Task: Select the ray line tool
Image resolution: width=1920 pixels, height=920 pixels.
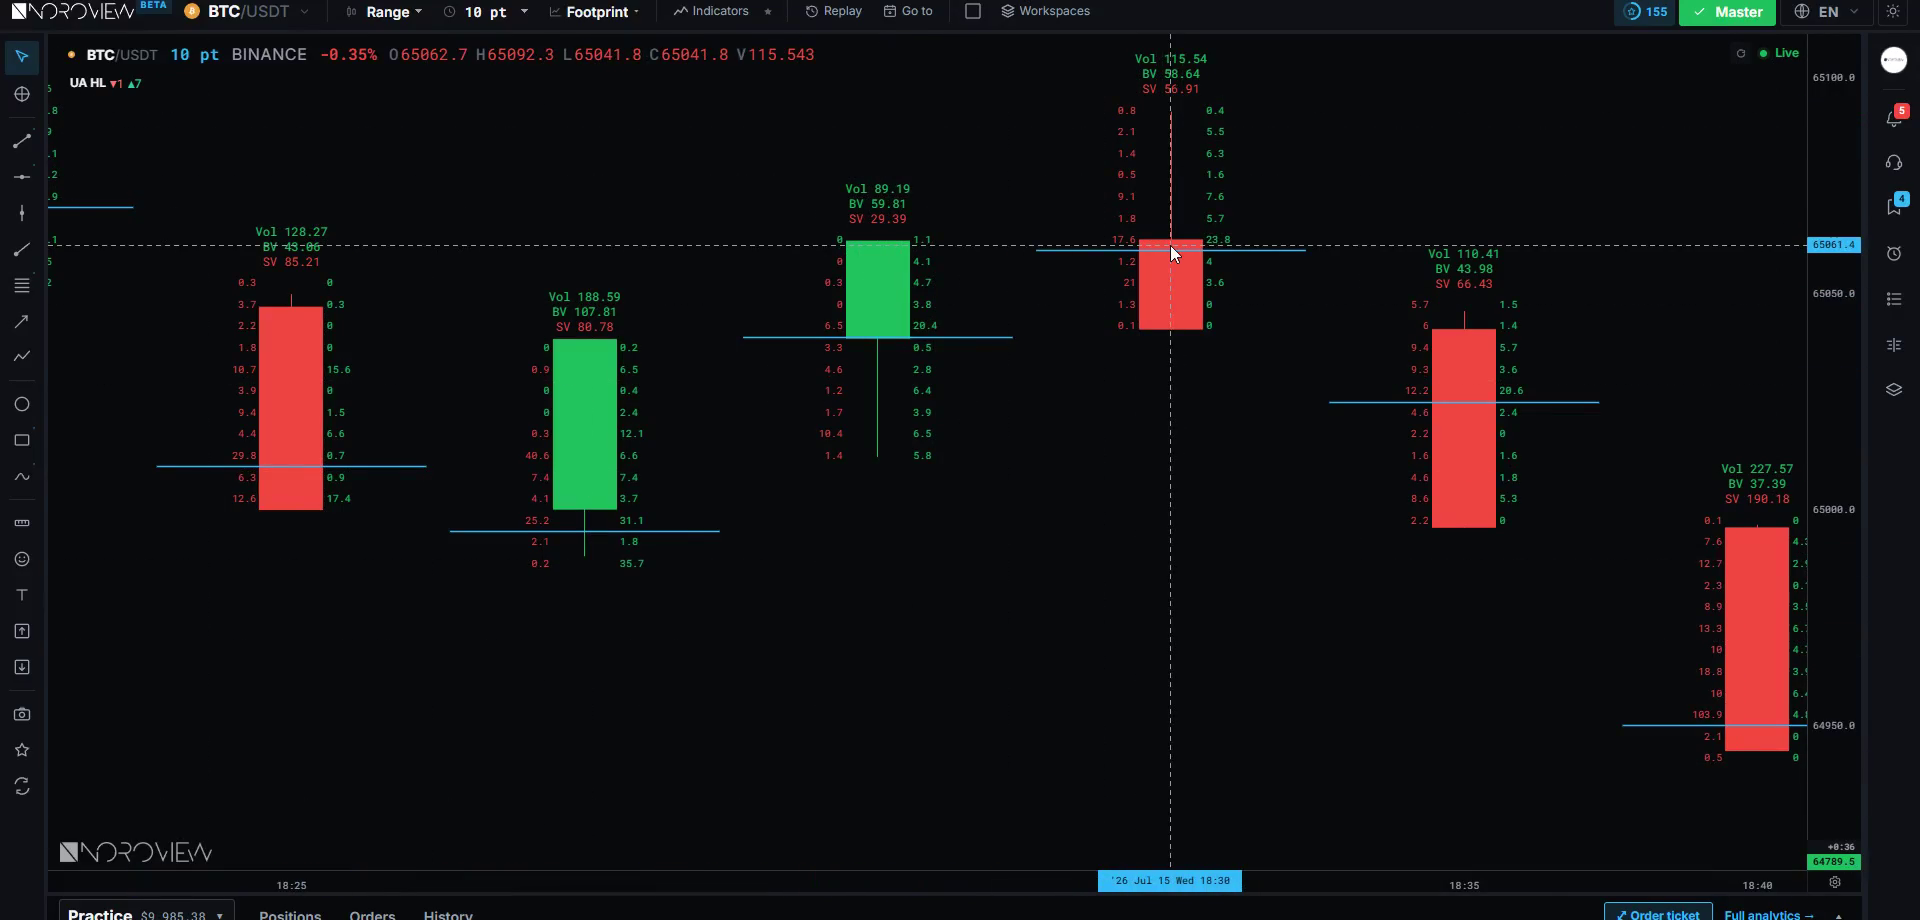Action: 22,250
